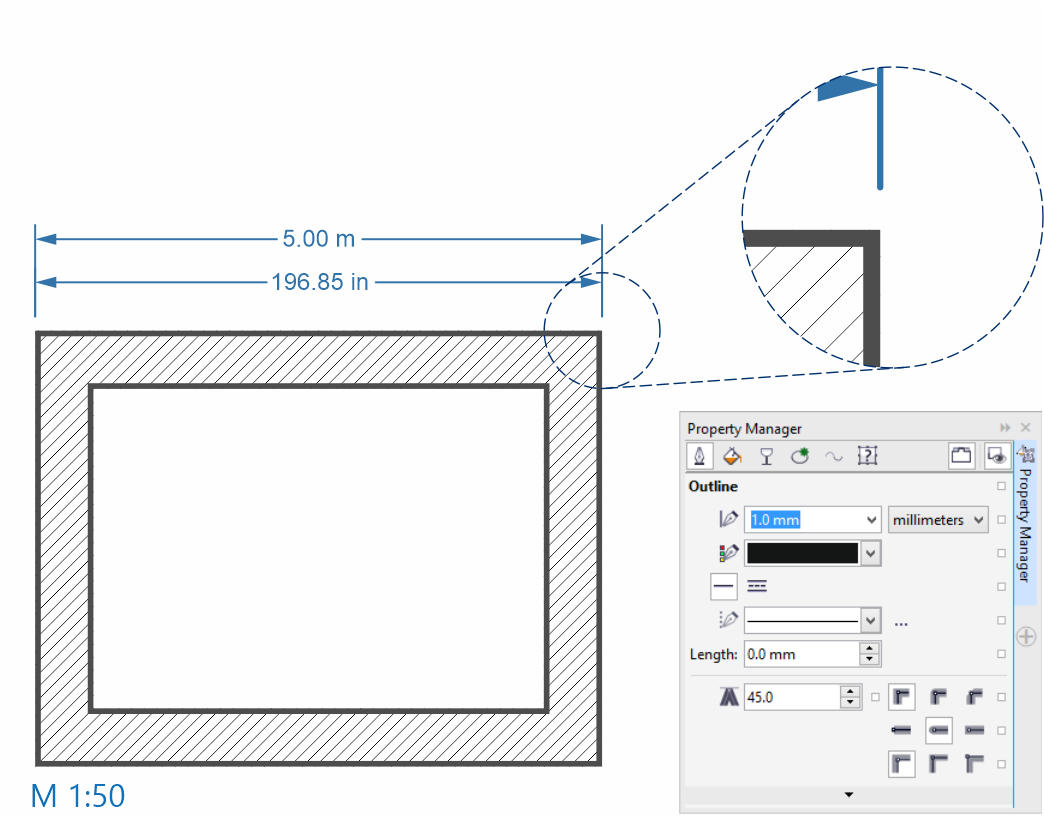The image size is (1044, 816).
Task: Switch to the Fill bucket tab
Action: coord(732,456)
